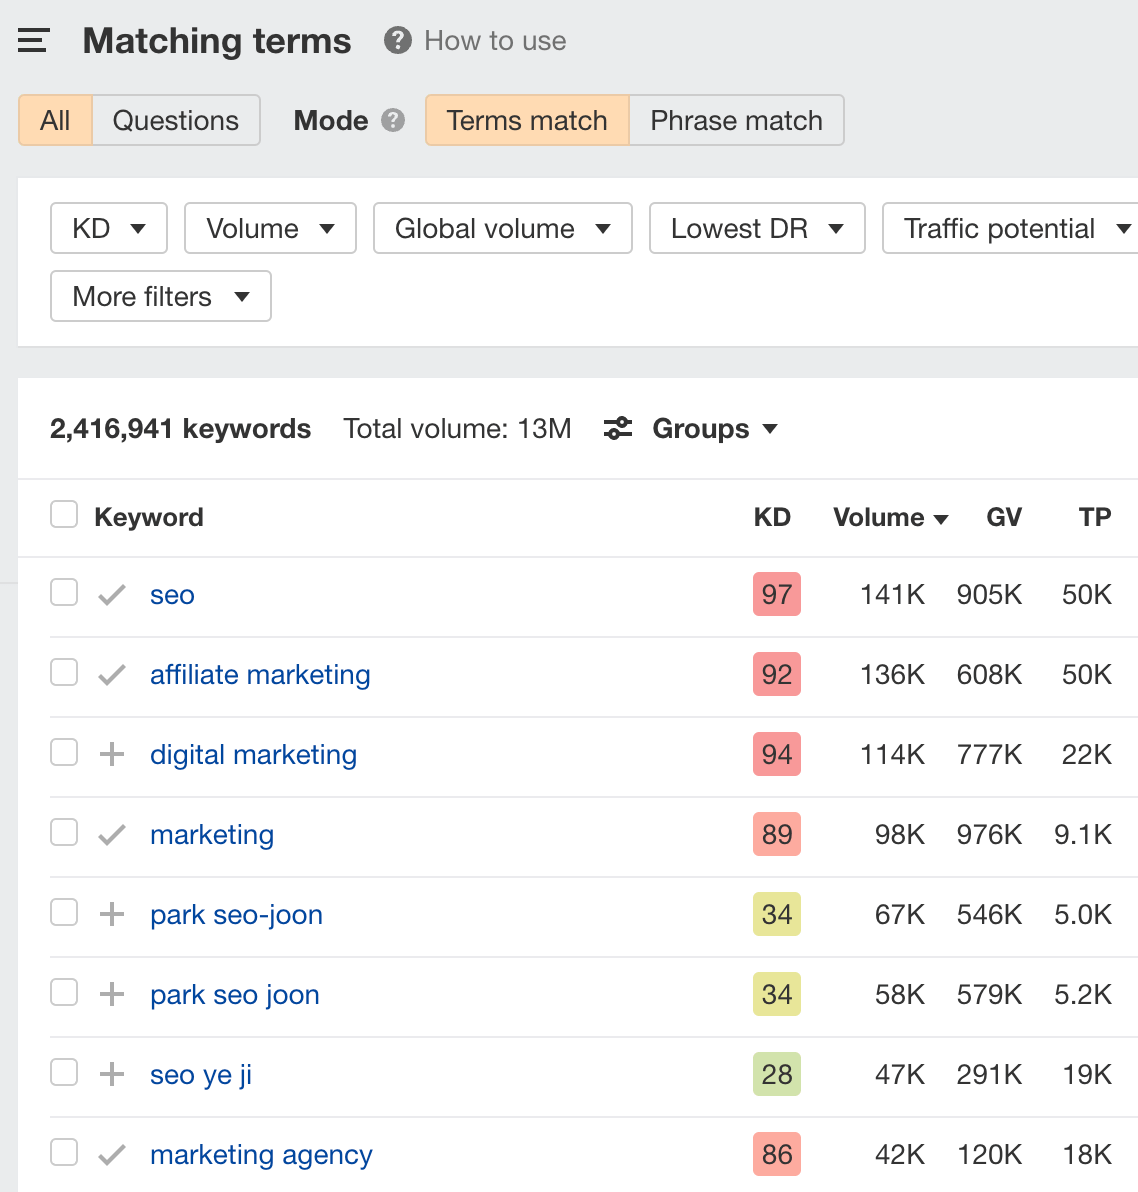Click the 'How to use' help icon
The image size is (1138, 1192).
[x=397, y=41]
